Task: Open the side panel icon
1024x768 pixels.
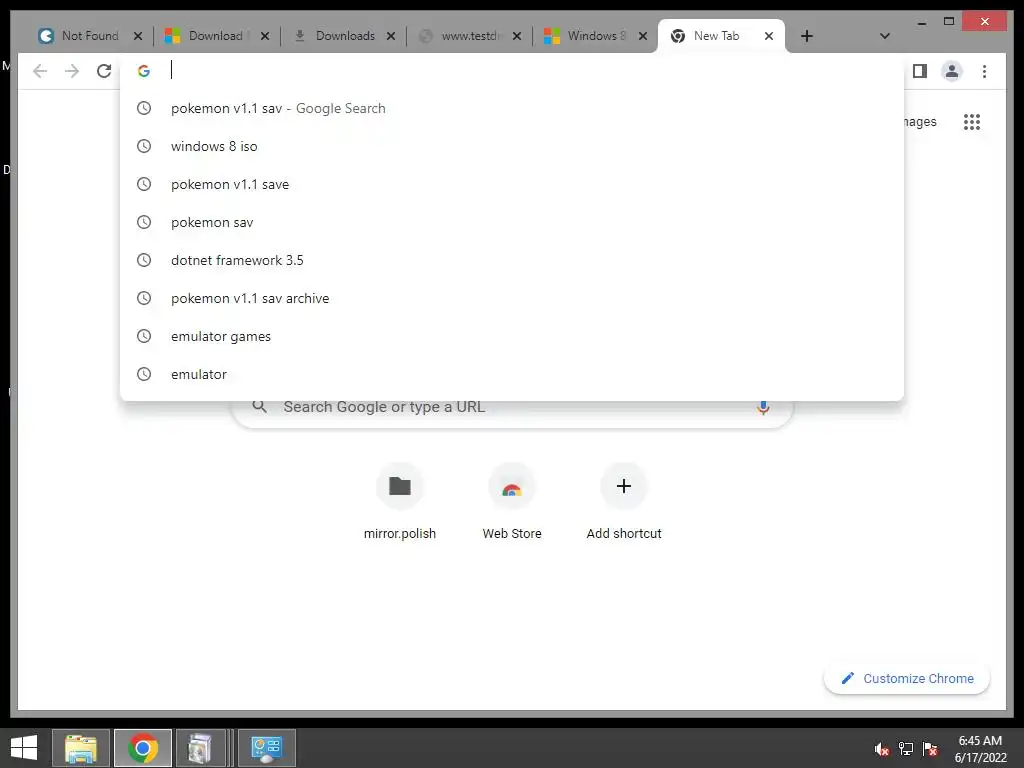Action: point(920,71)
